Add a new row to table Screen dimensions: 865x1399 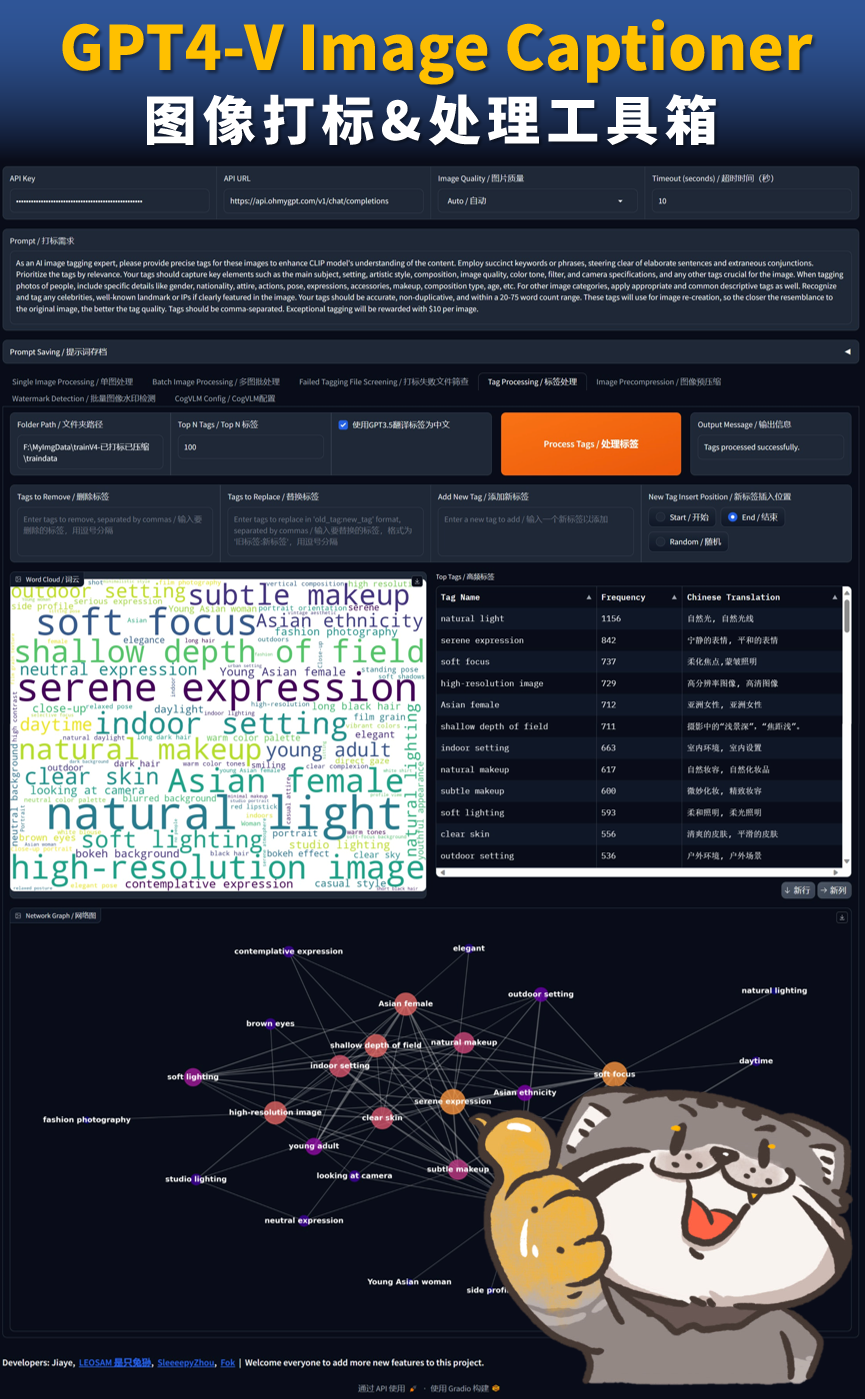click(797, 890)
